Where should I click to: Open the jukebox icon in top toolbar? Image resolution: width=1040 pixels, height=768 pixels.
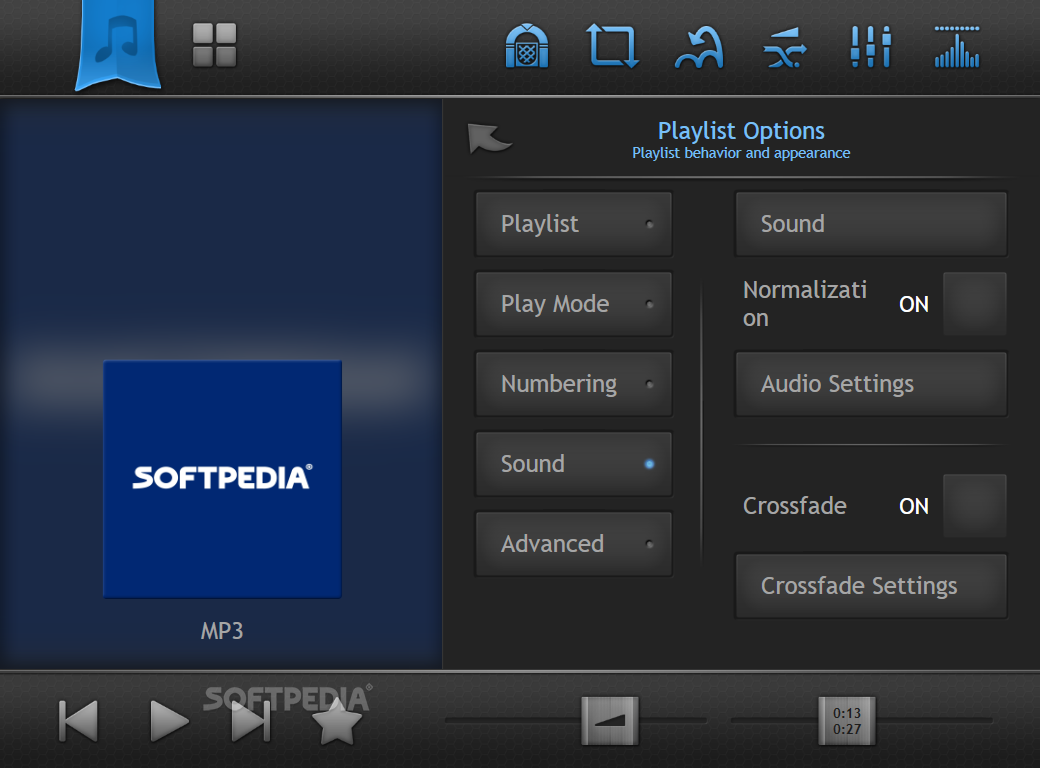click(527, 46)
